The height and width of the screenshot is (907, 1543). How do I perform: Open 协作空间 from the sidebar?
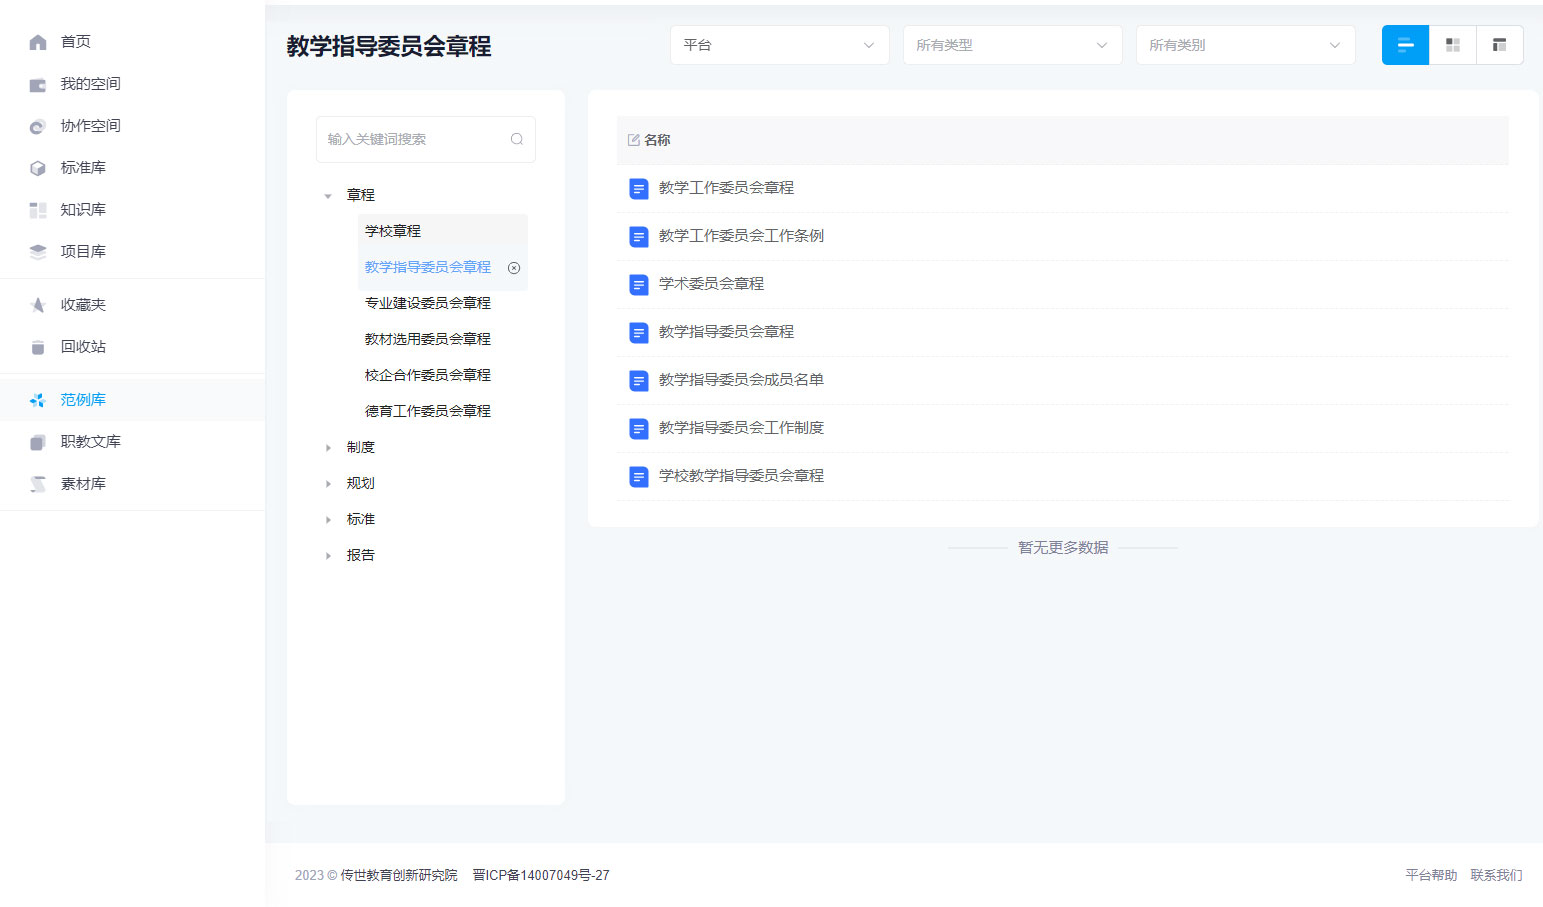point(90,126)
